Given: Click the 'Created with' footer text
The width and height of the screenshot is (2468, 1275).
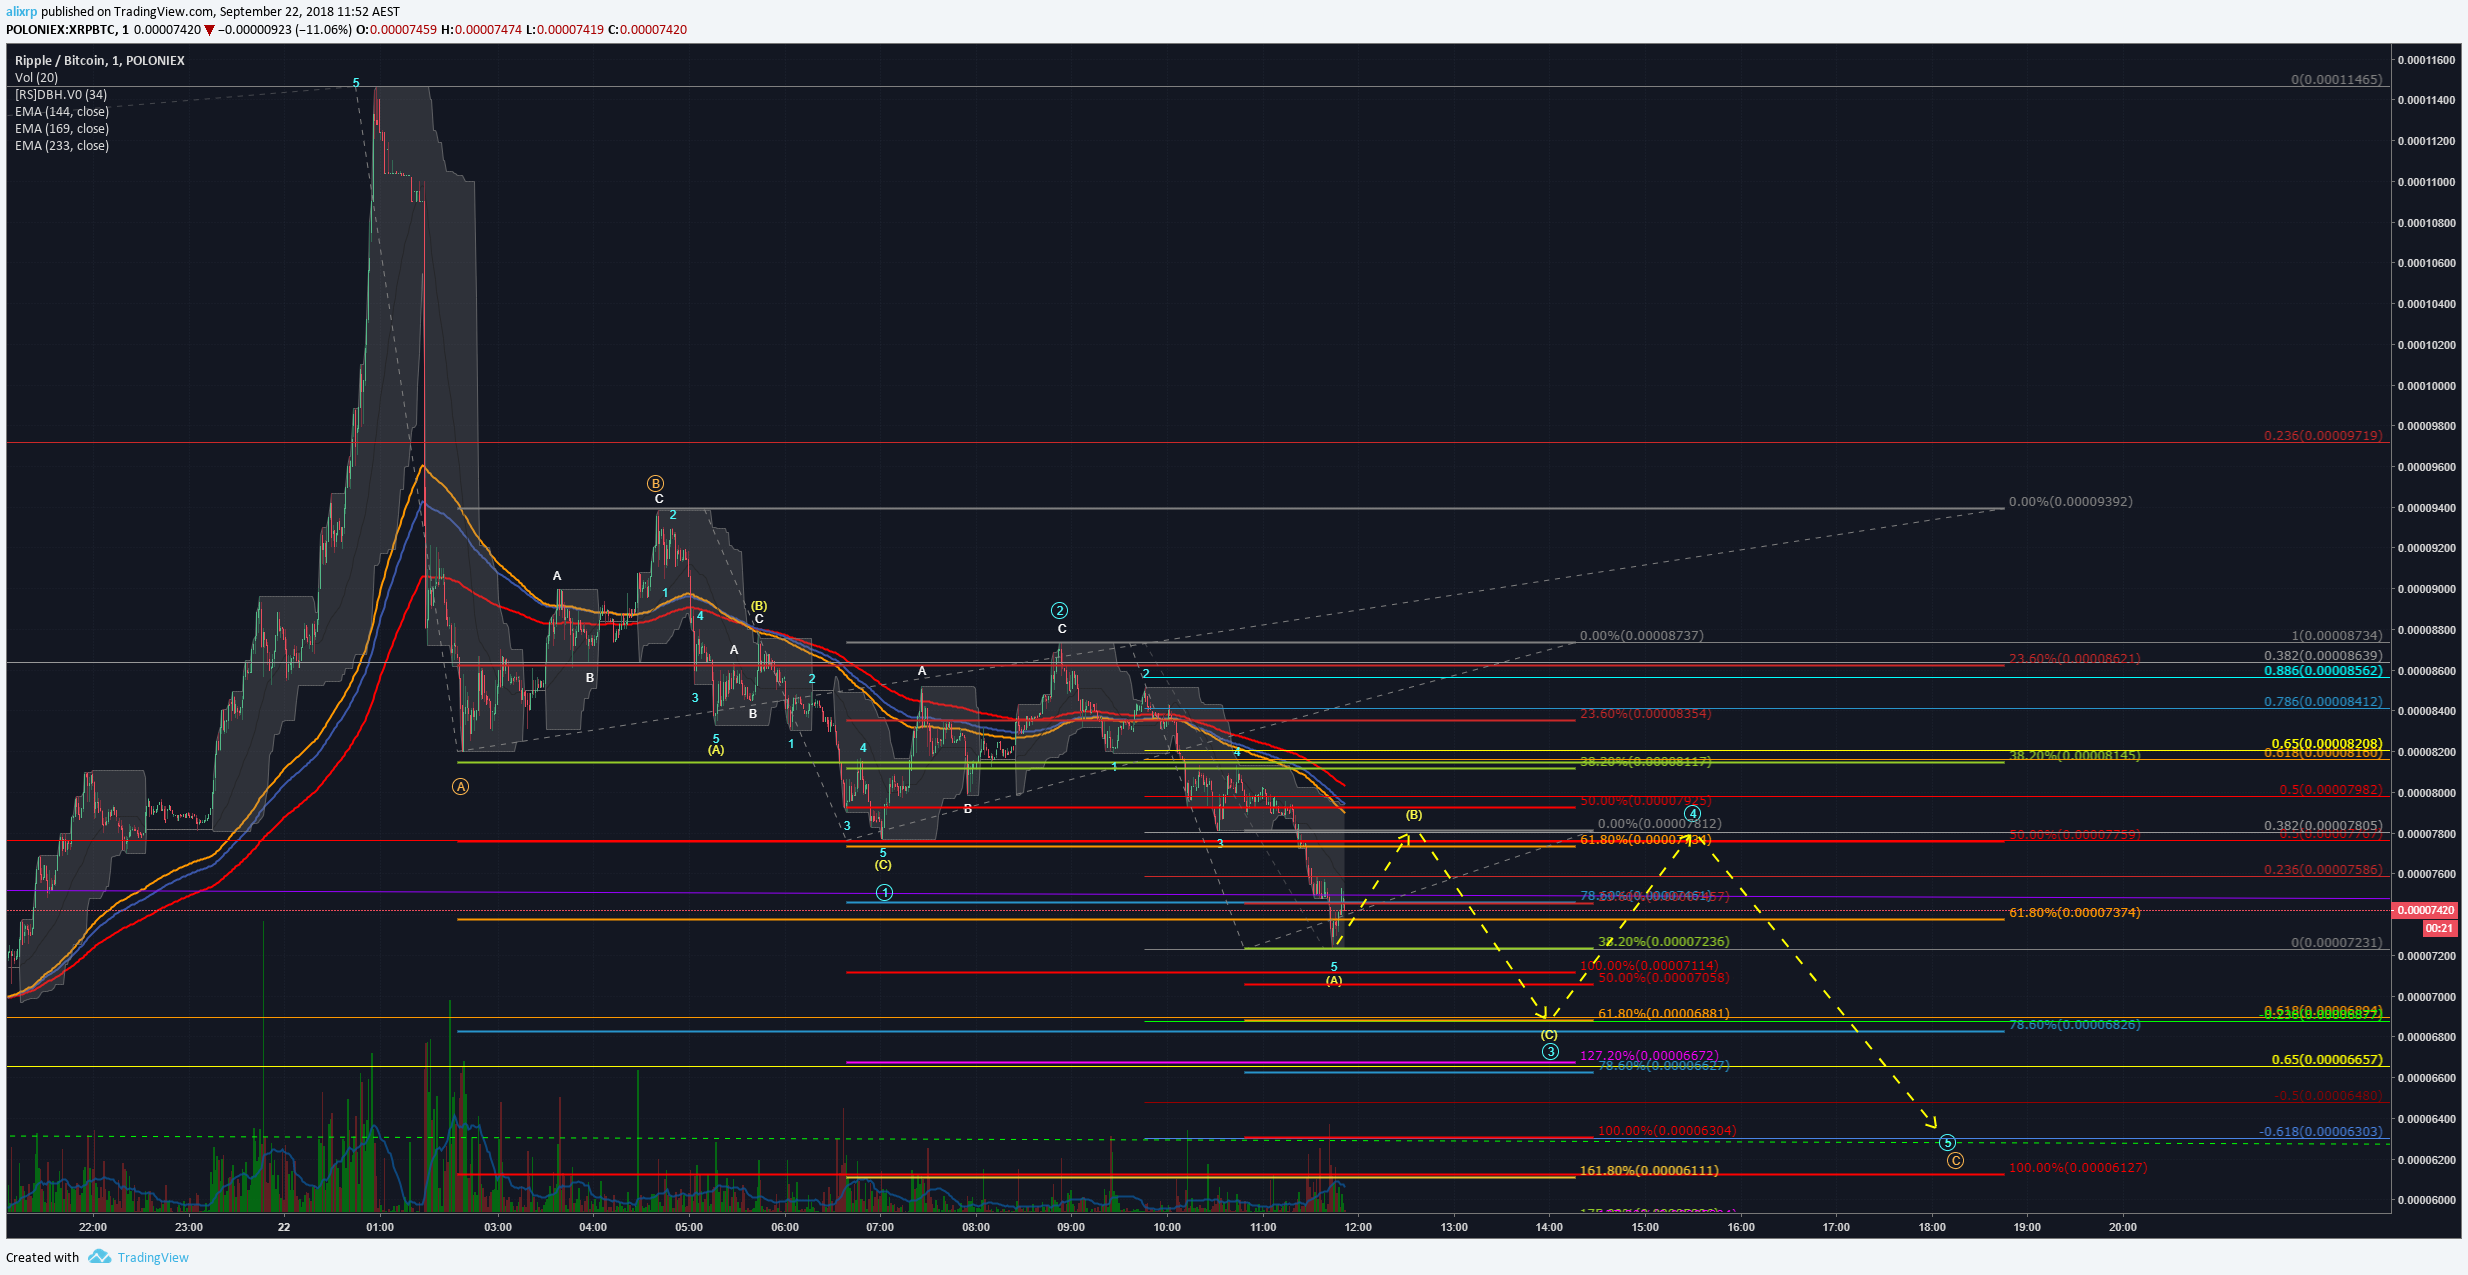Looking at the screenshot, I should (x=43, y=1258).
